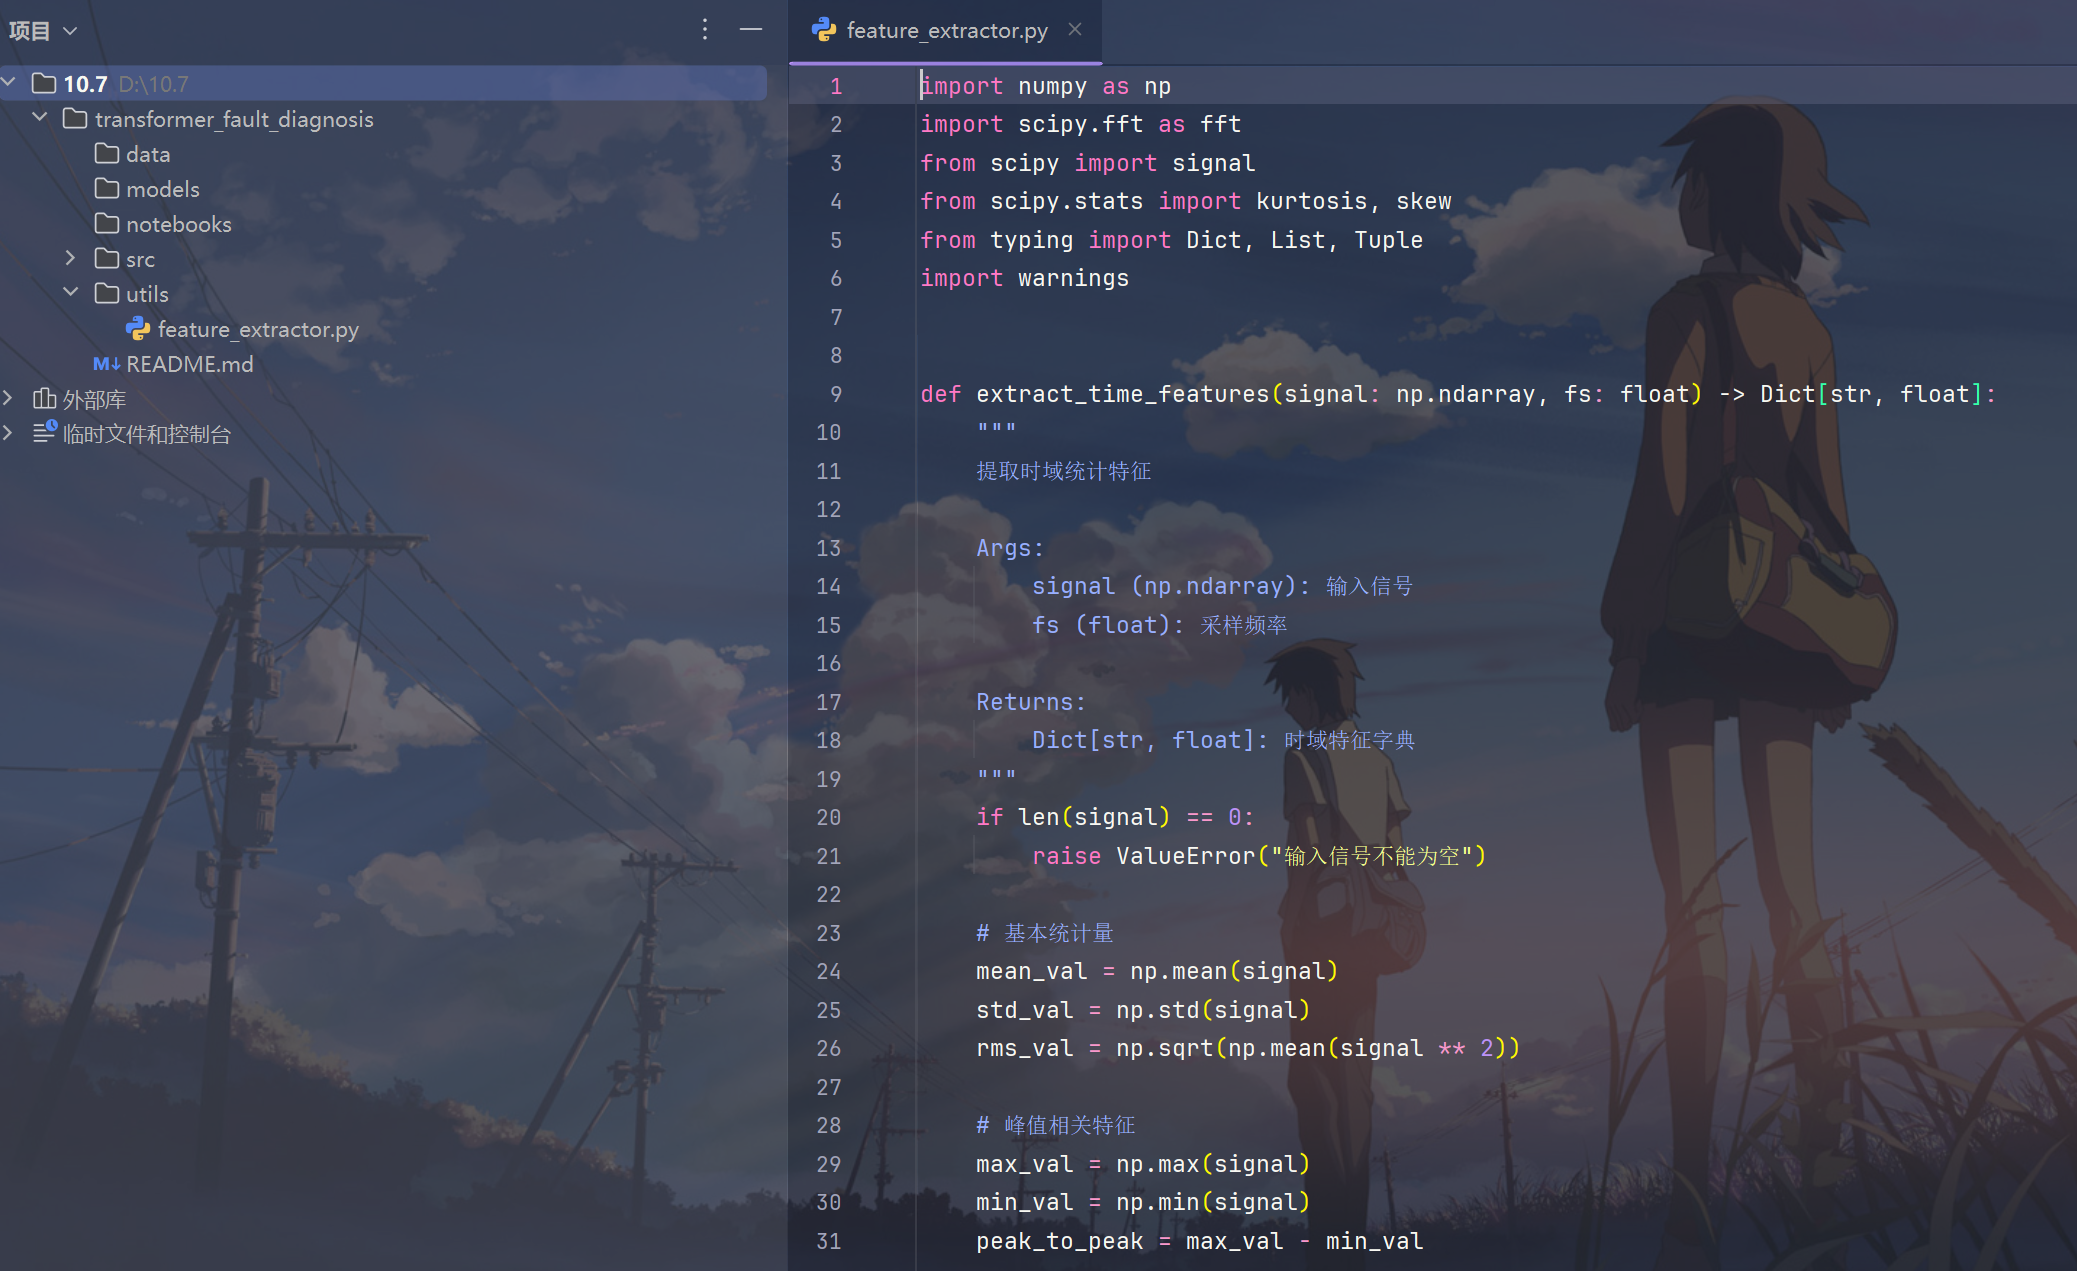The image size is (2077, 1271).
Task: Collapse the 10.7 project root
Action: coord(9,83)
